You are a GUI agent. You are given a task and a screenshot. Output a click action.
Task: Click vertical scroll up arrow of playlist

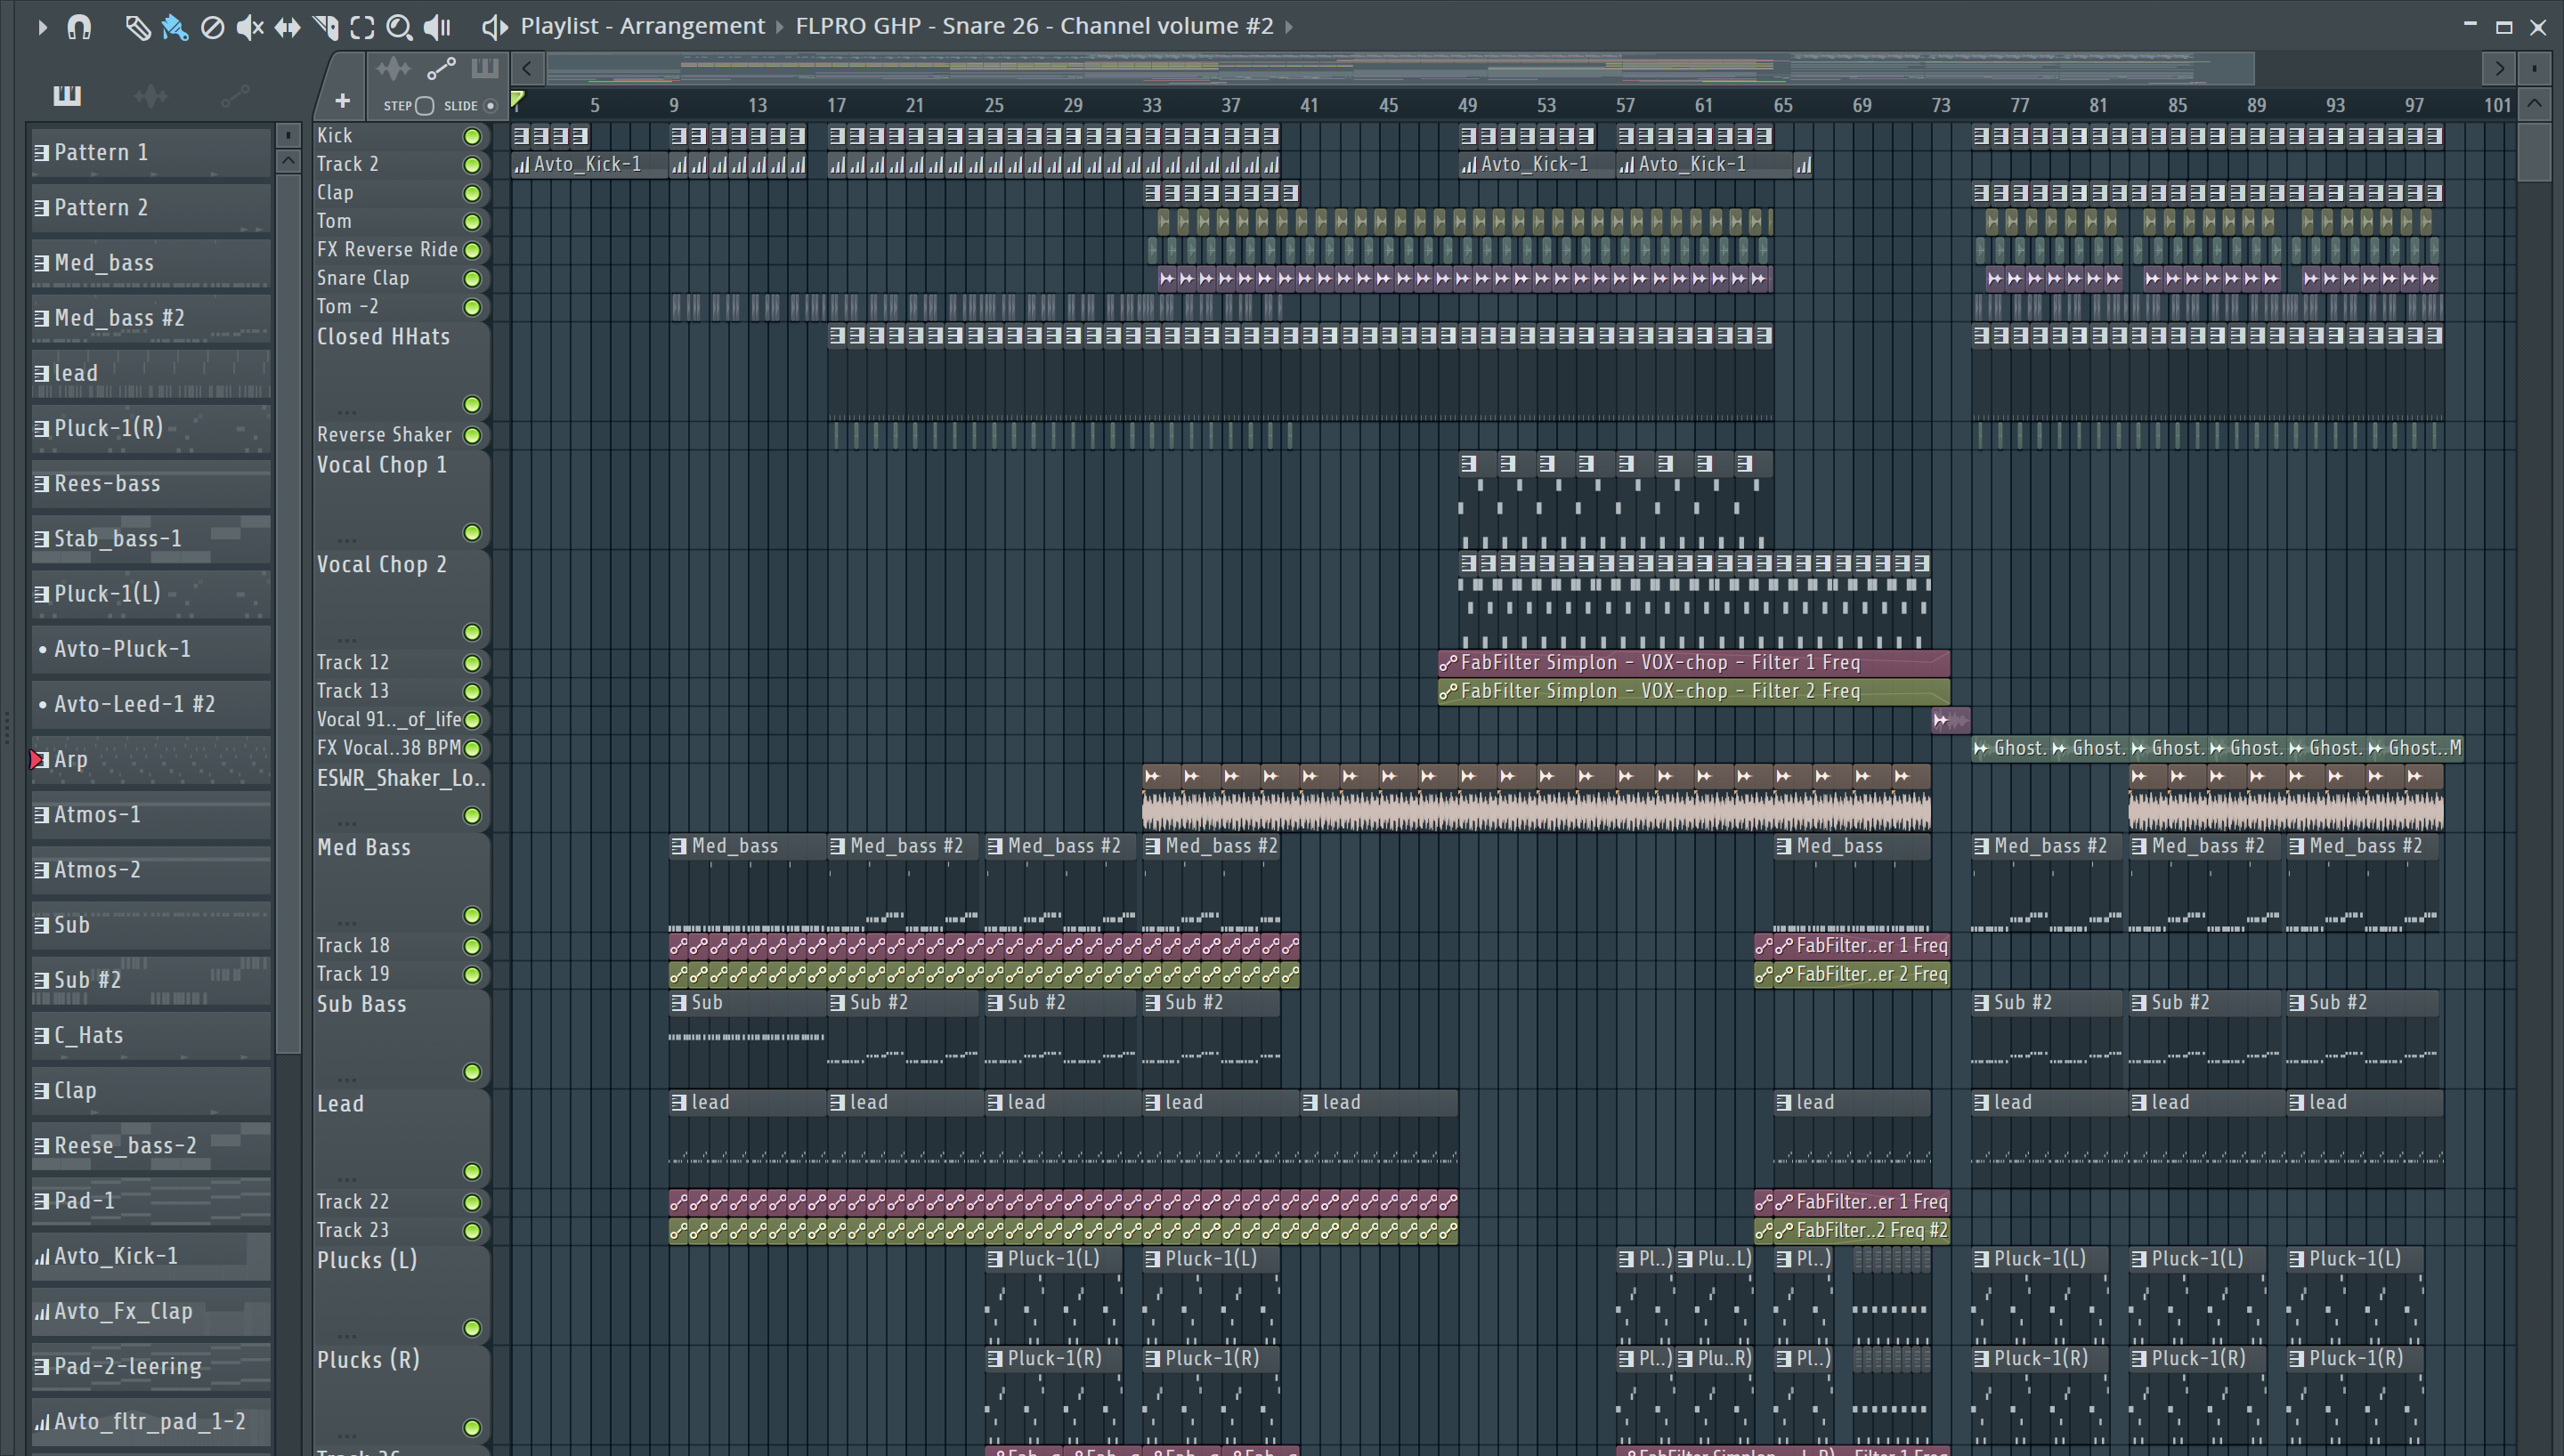(2534, 103)
